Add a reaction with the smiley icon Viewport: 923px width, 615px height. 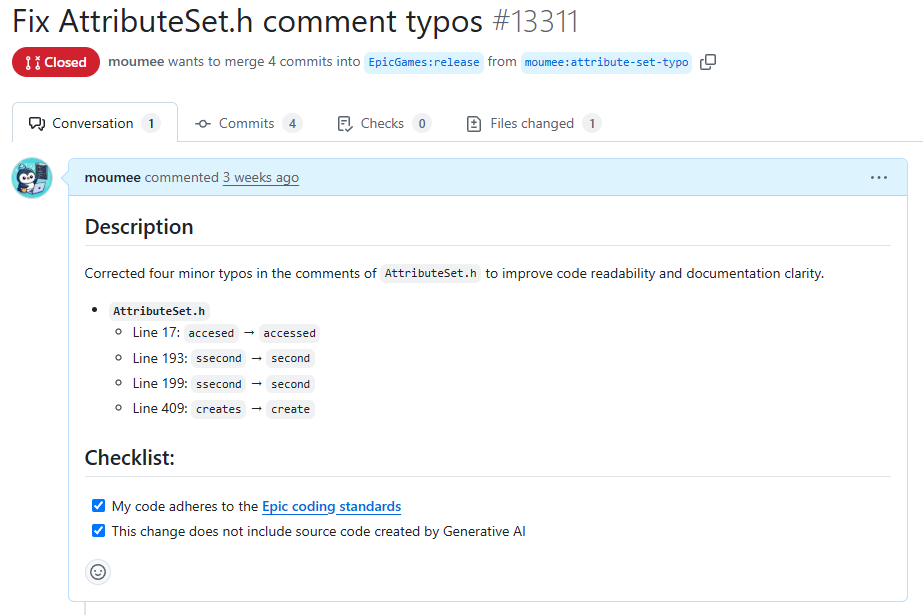click(x=98, y=571)
